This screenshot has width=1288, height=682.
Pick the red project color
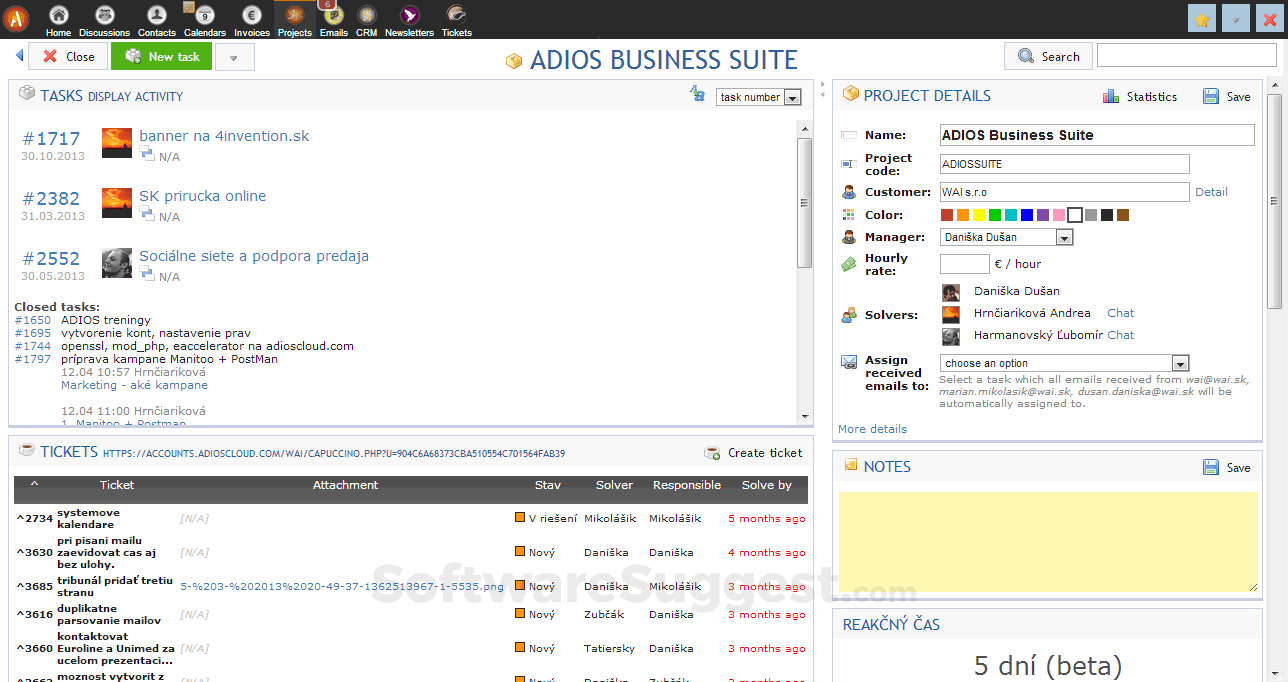(x=947, y=215)
